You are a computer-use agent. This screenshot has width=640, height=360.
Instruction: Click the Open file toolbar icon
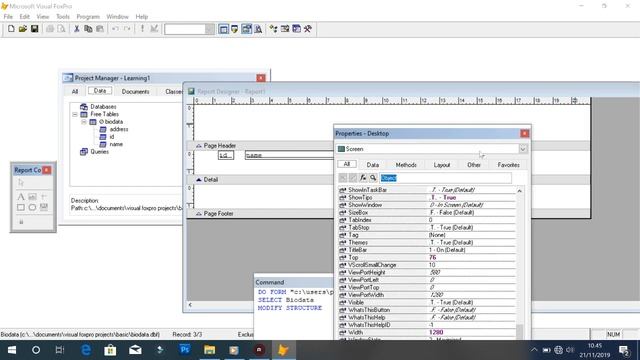(23, 29)
